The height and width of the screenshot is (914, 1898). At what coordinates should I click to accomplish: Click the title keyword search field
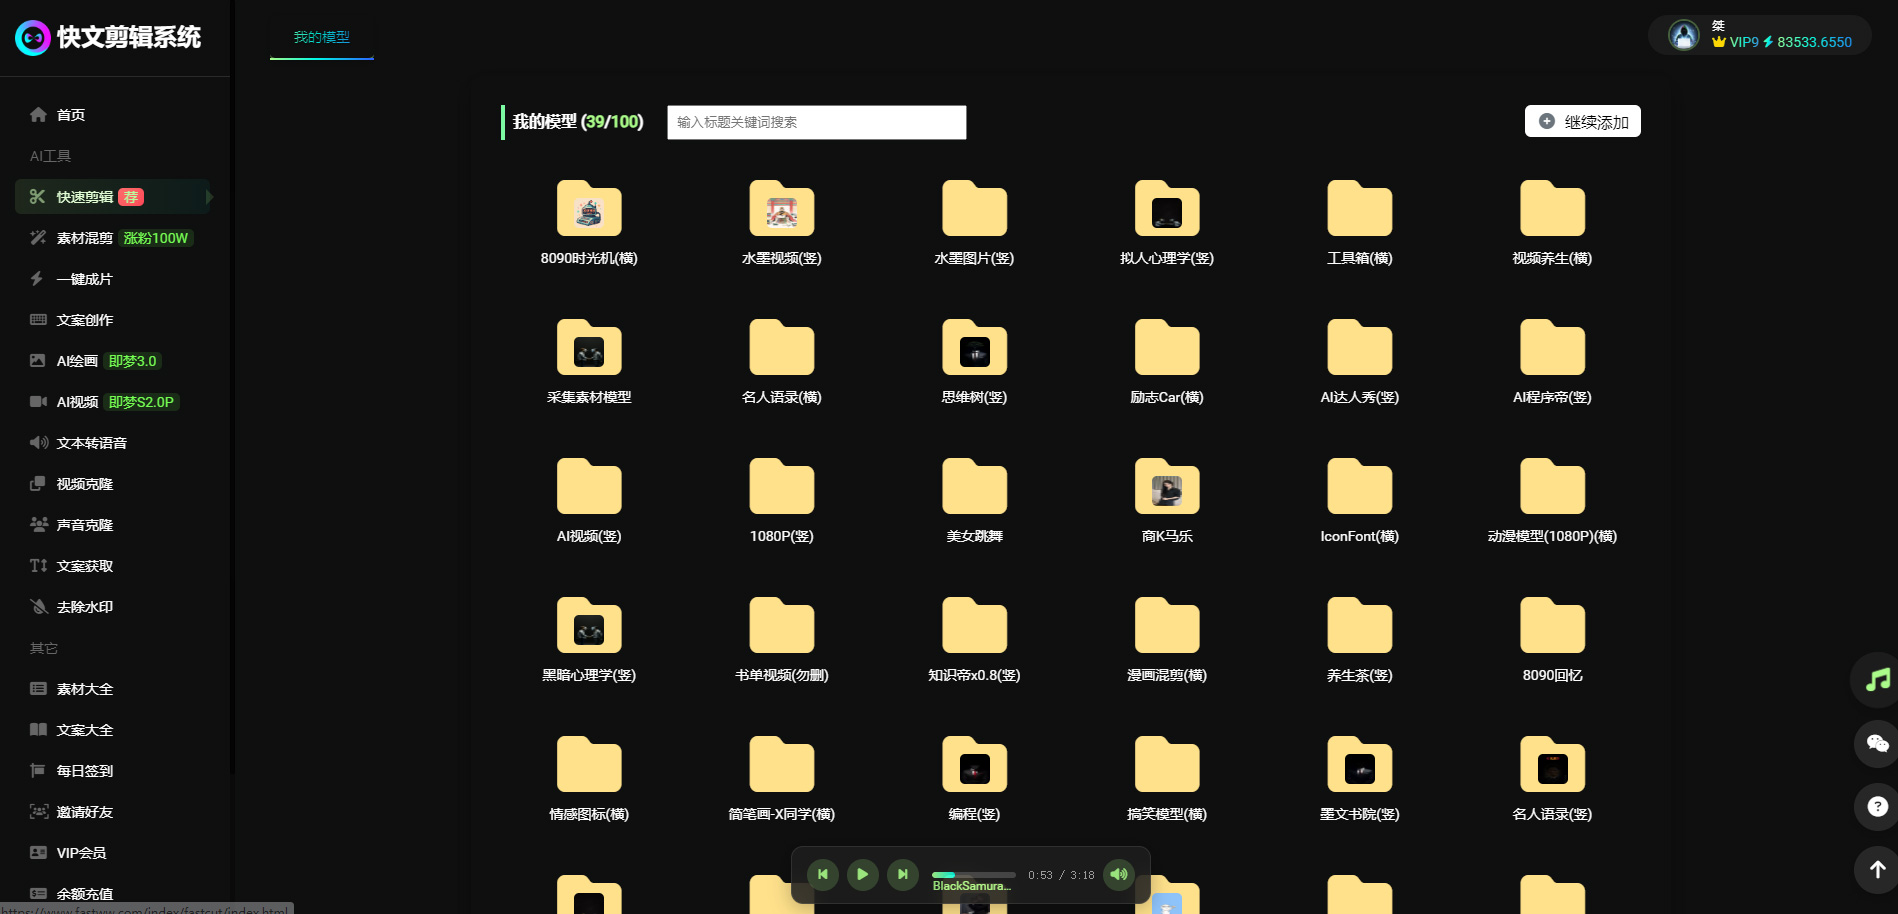click(816, 122)
